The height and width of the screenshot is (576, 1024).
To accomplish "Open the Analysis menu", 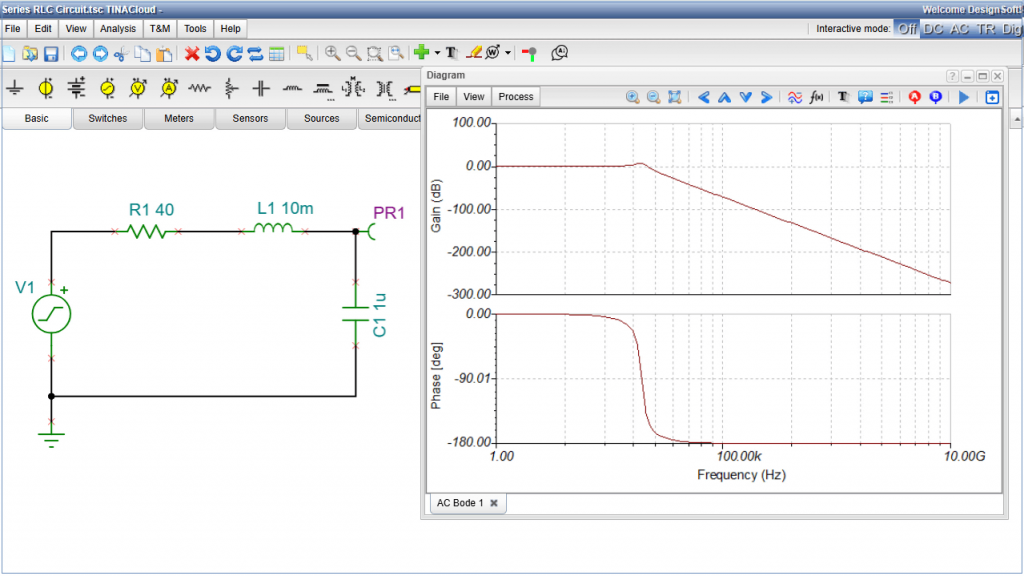I will (x=118, y=29).
